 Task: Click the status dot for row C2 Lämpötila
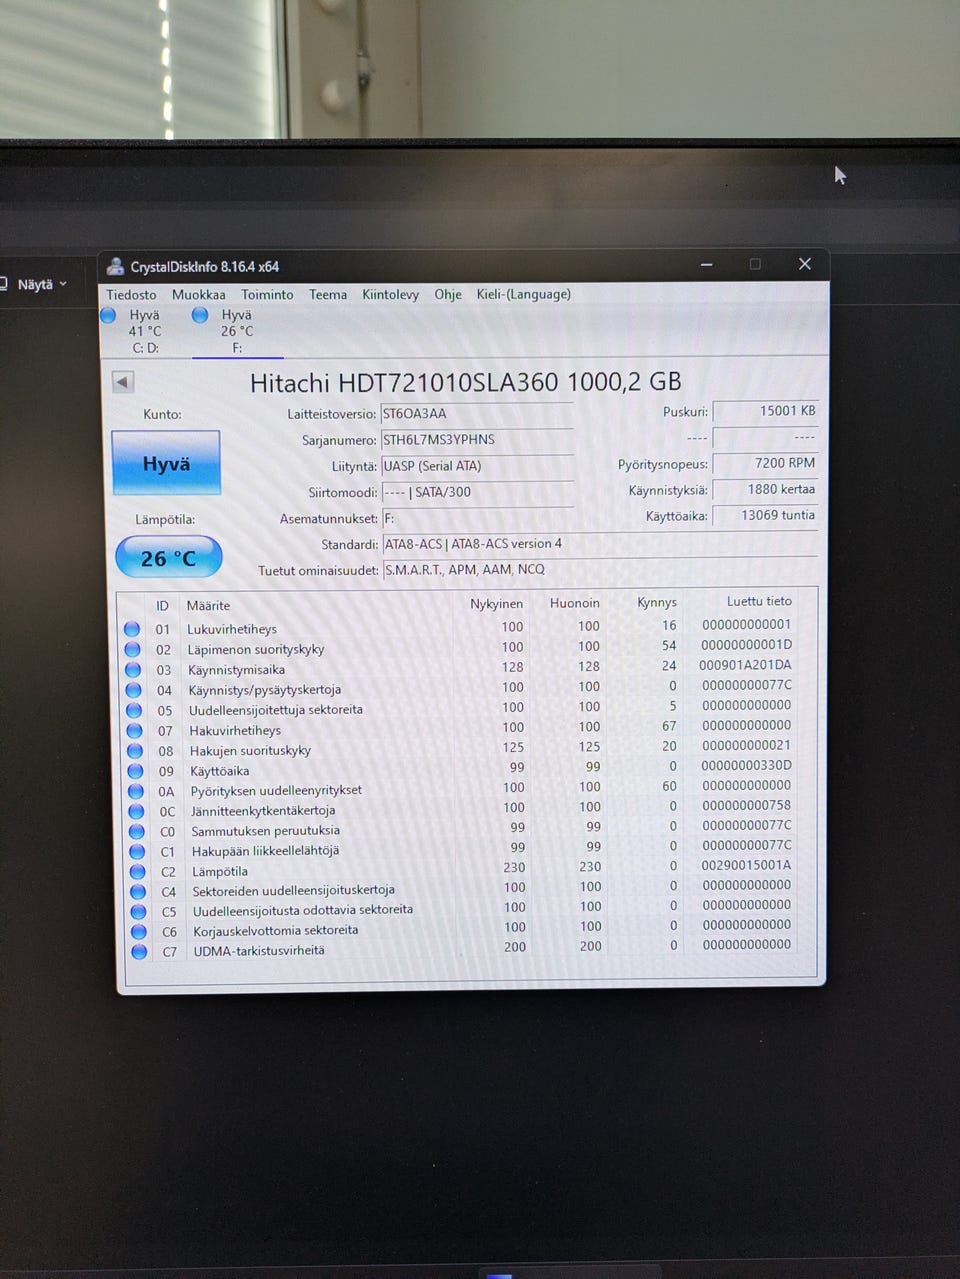point(137,872)
